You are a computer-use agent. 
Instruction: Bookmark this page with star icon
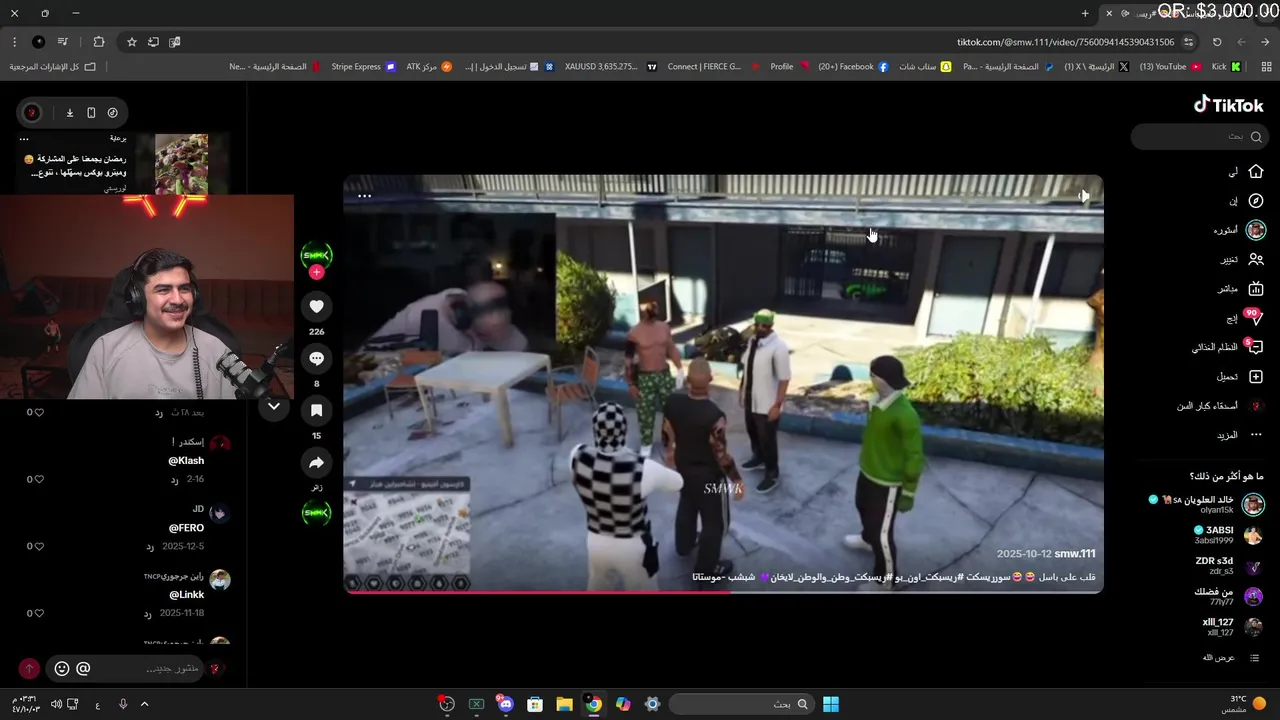click(x=131, y=42)
